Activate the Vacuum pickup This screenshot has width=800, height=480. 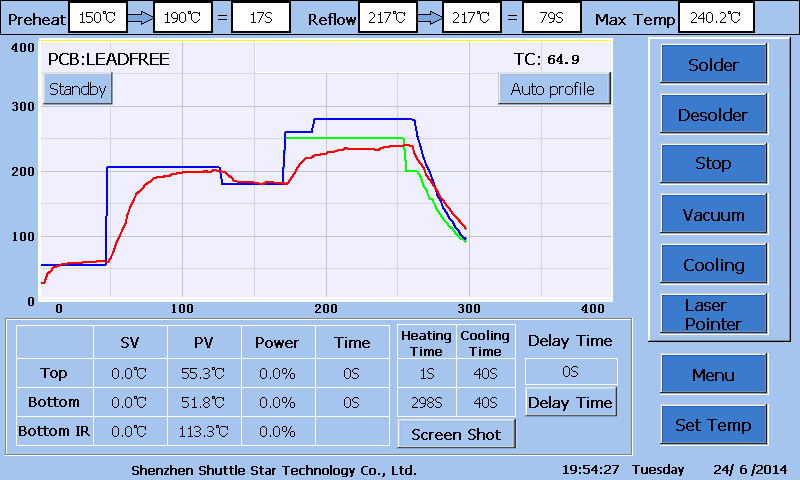click(713, 214)
